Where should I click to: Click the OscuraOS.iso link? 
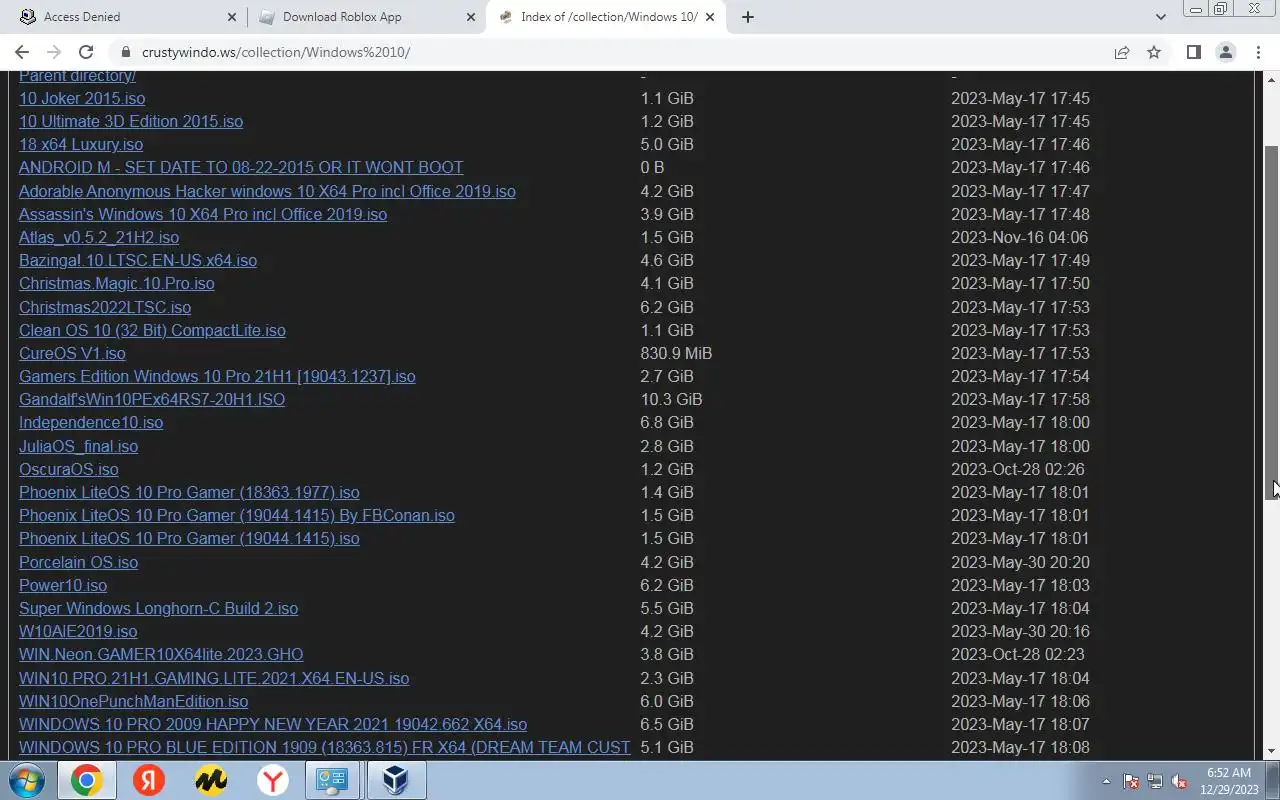click(69, 469)
